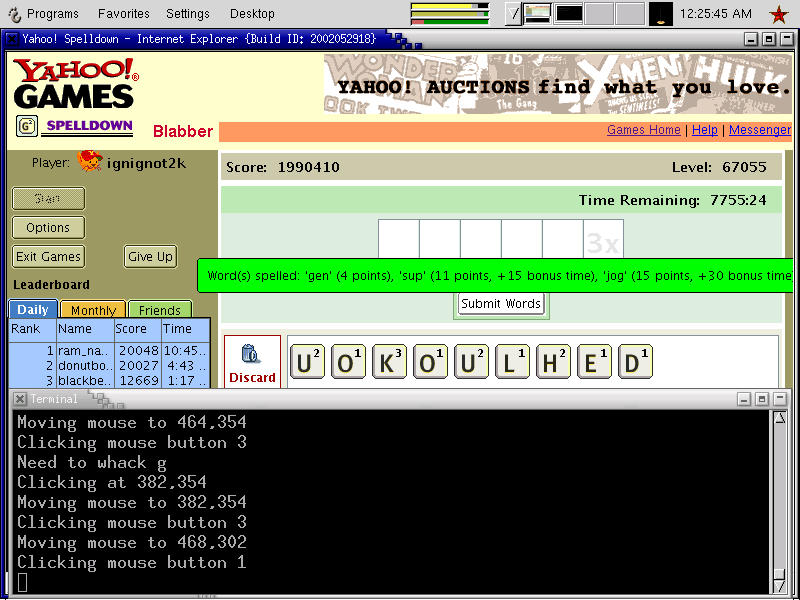Pick the K tile
The width and height of the screenshot is (800, 600).
(389, 362)
